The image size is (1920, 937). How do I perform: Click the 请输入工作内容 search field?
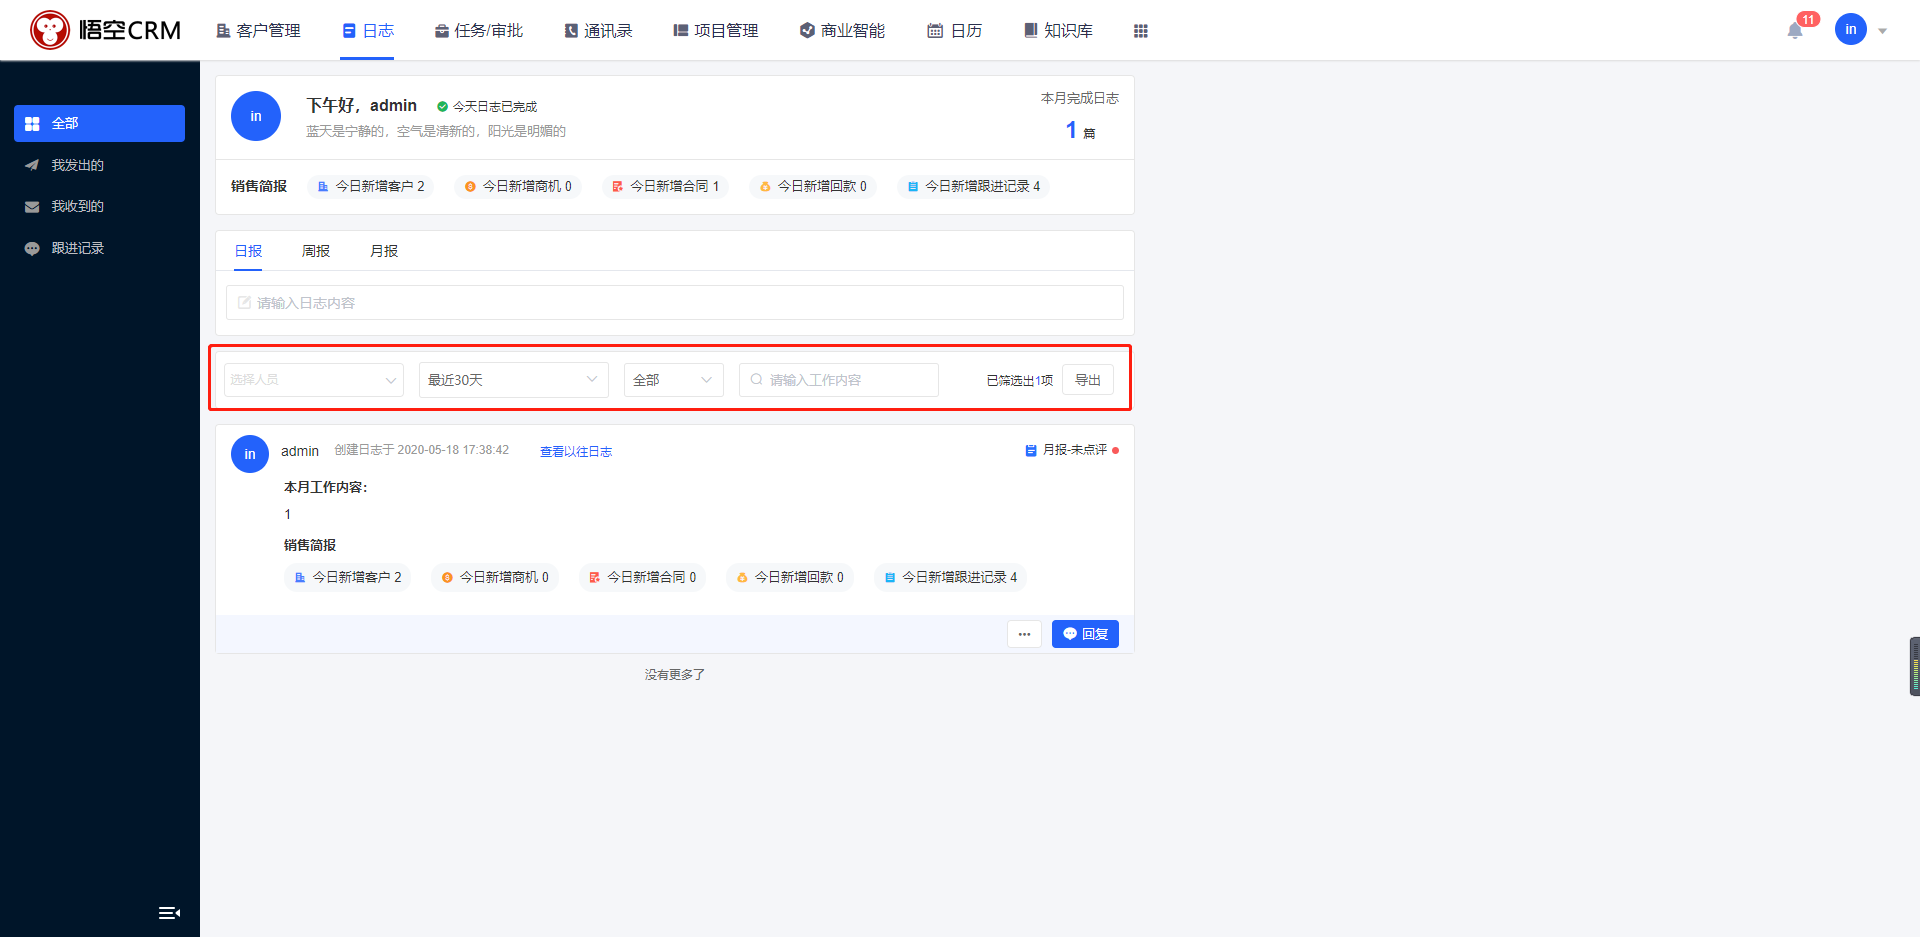coord(839,380)
